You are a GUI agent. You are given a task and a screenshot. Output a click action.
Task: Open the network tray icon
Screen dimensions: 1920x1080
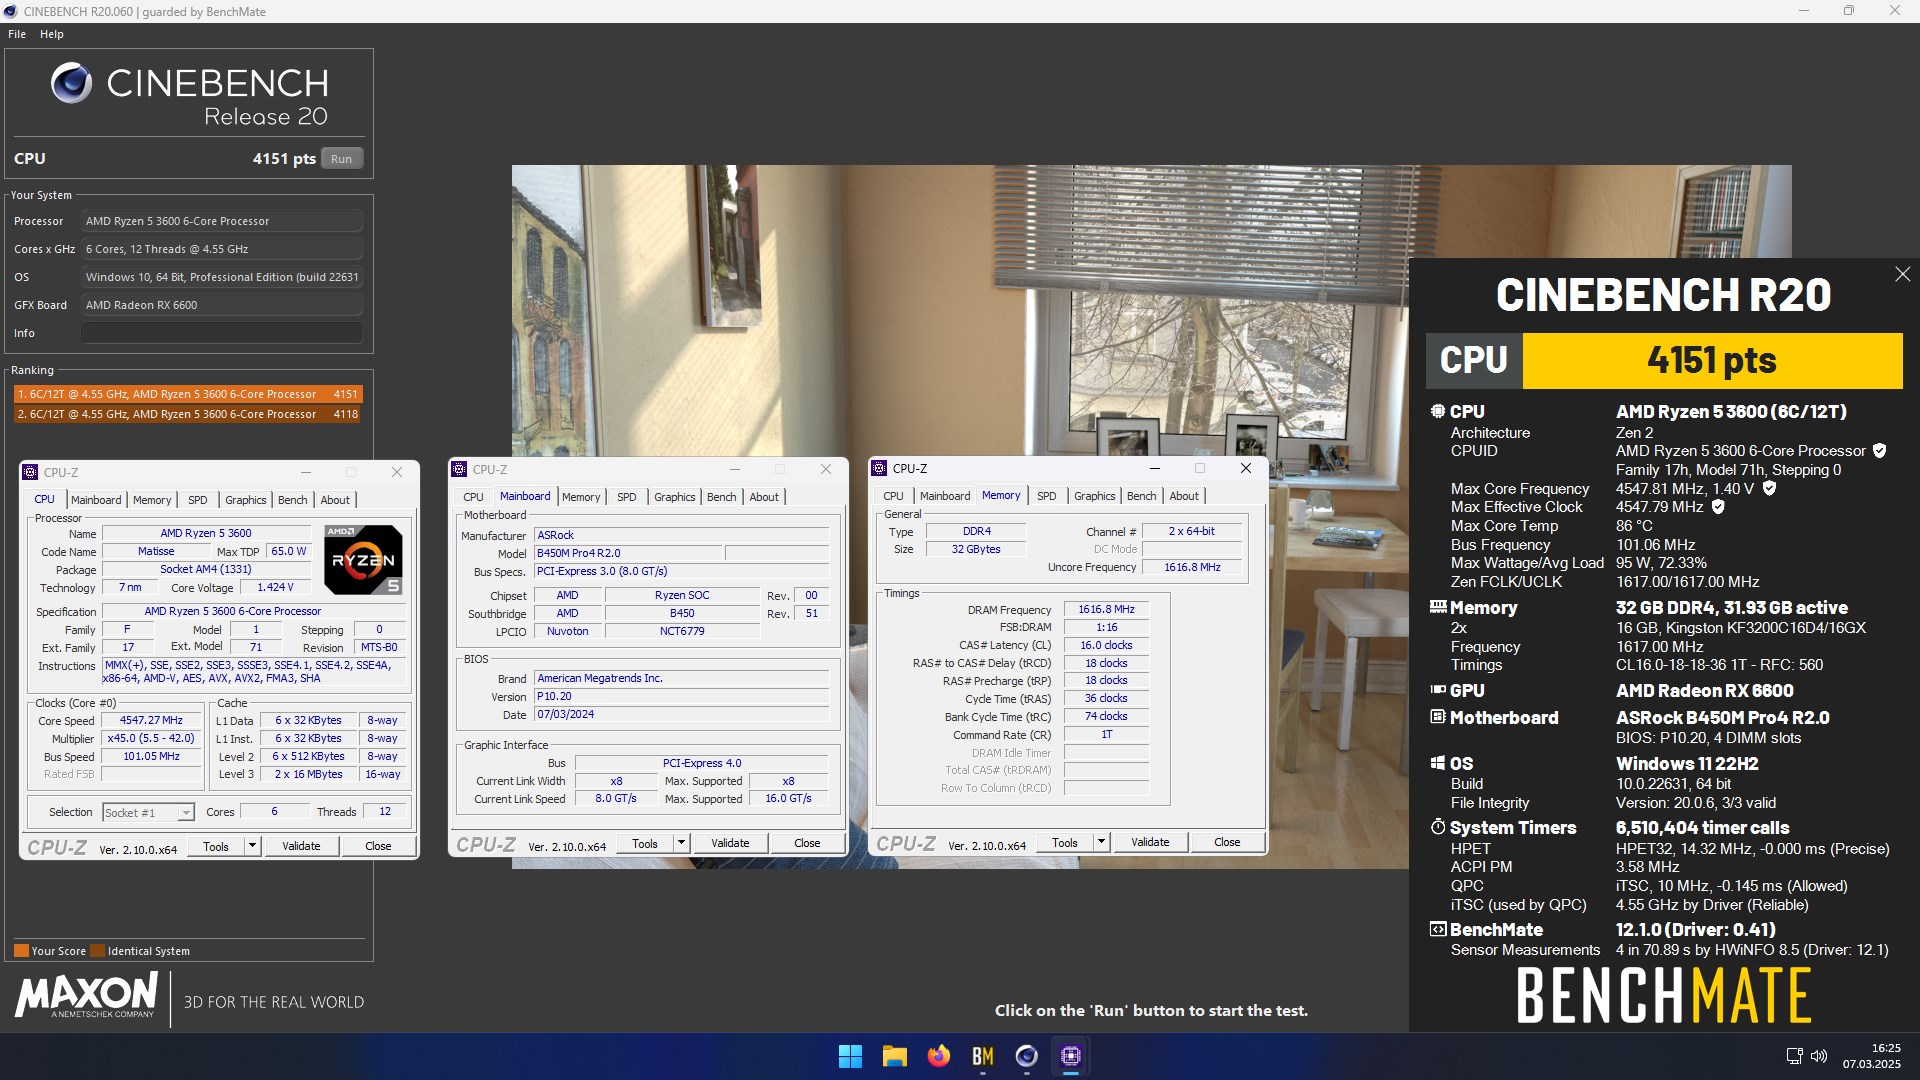(1794, 1056)
